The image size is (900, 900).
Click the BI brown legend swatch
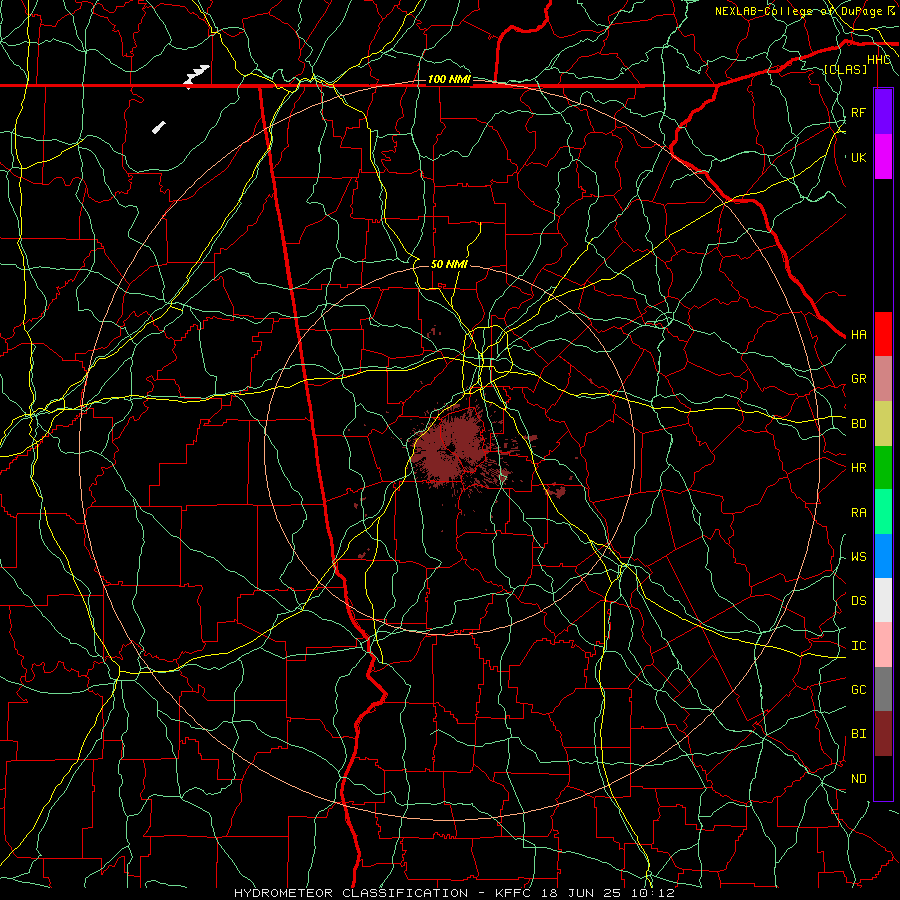point(883,734)
